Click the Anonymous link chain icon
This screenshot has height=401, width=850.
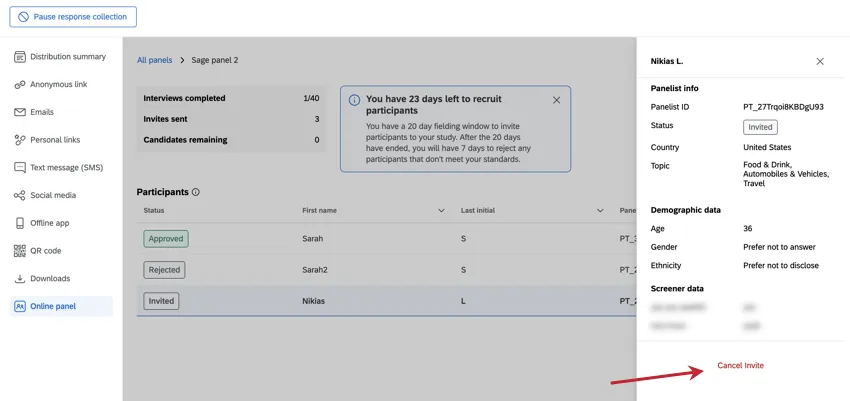pyautogui.click(x=20, y=85)
